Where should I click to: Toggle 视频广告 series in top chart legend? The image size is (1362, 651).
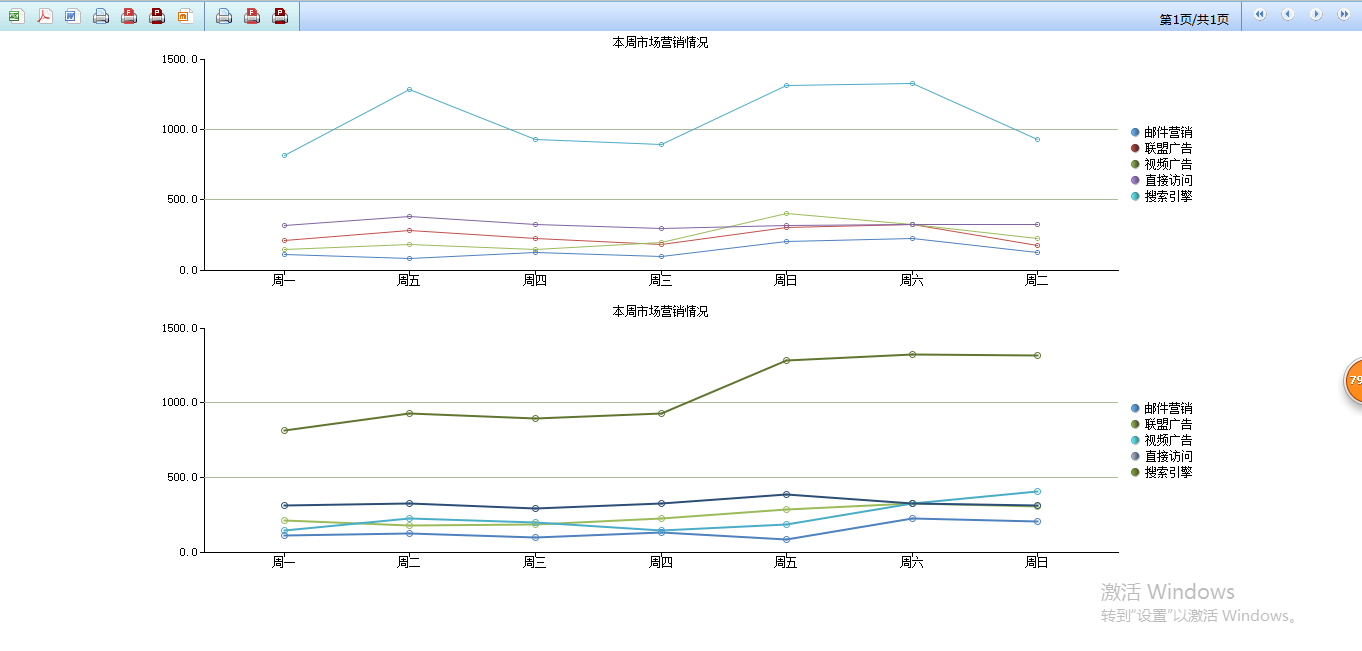(x=1161, y=164)
